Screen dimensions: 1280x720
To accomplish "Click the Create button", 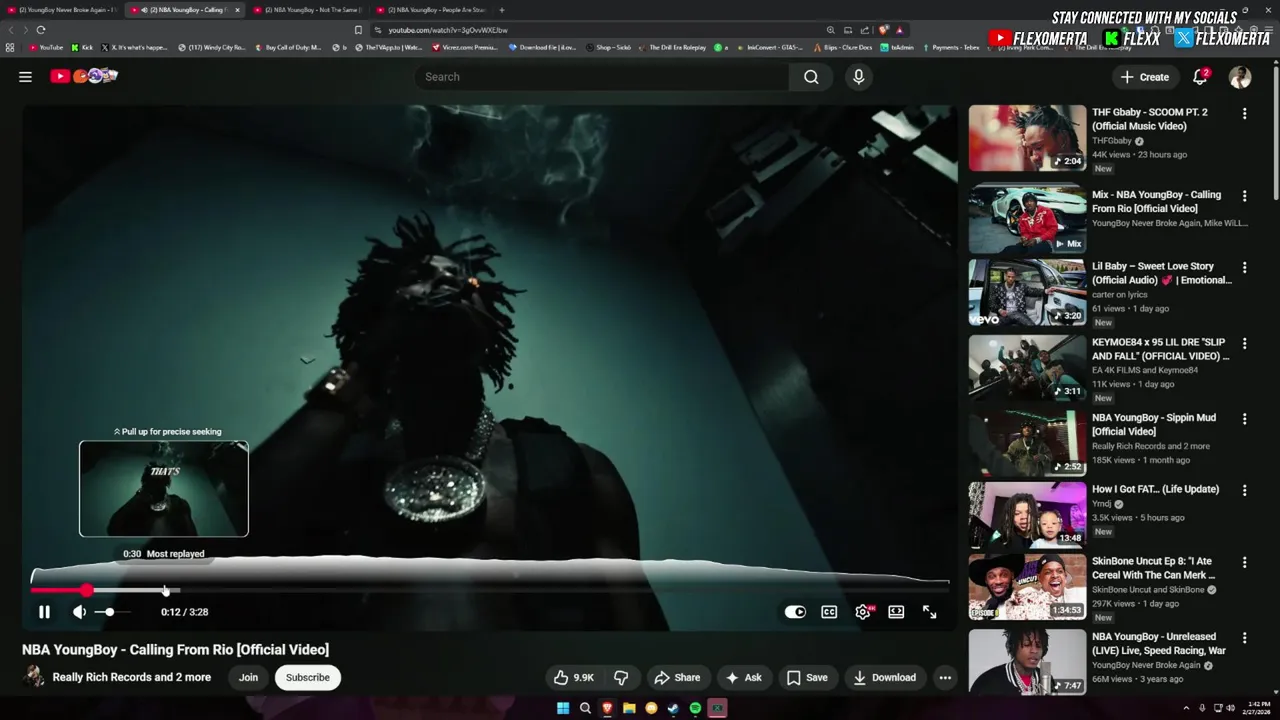I will pos(1144,77).
